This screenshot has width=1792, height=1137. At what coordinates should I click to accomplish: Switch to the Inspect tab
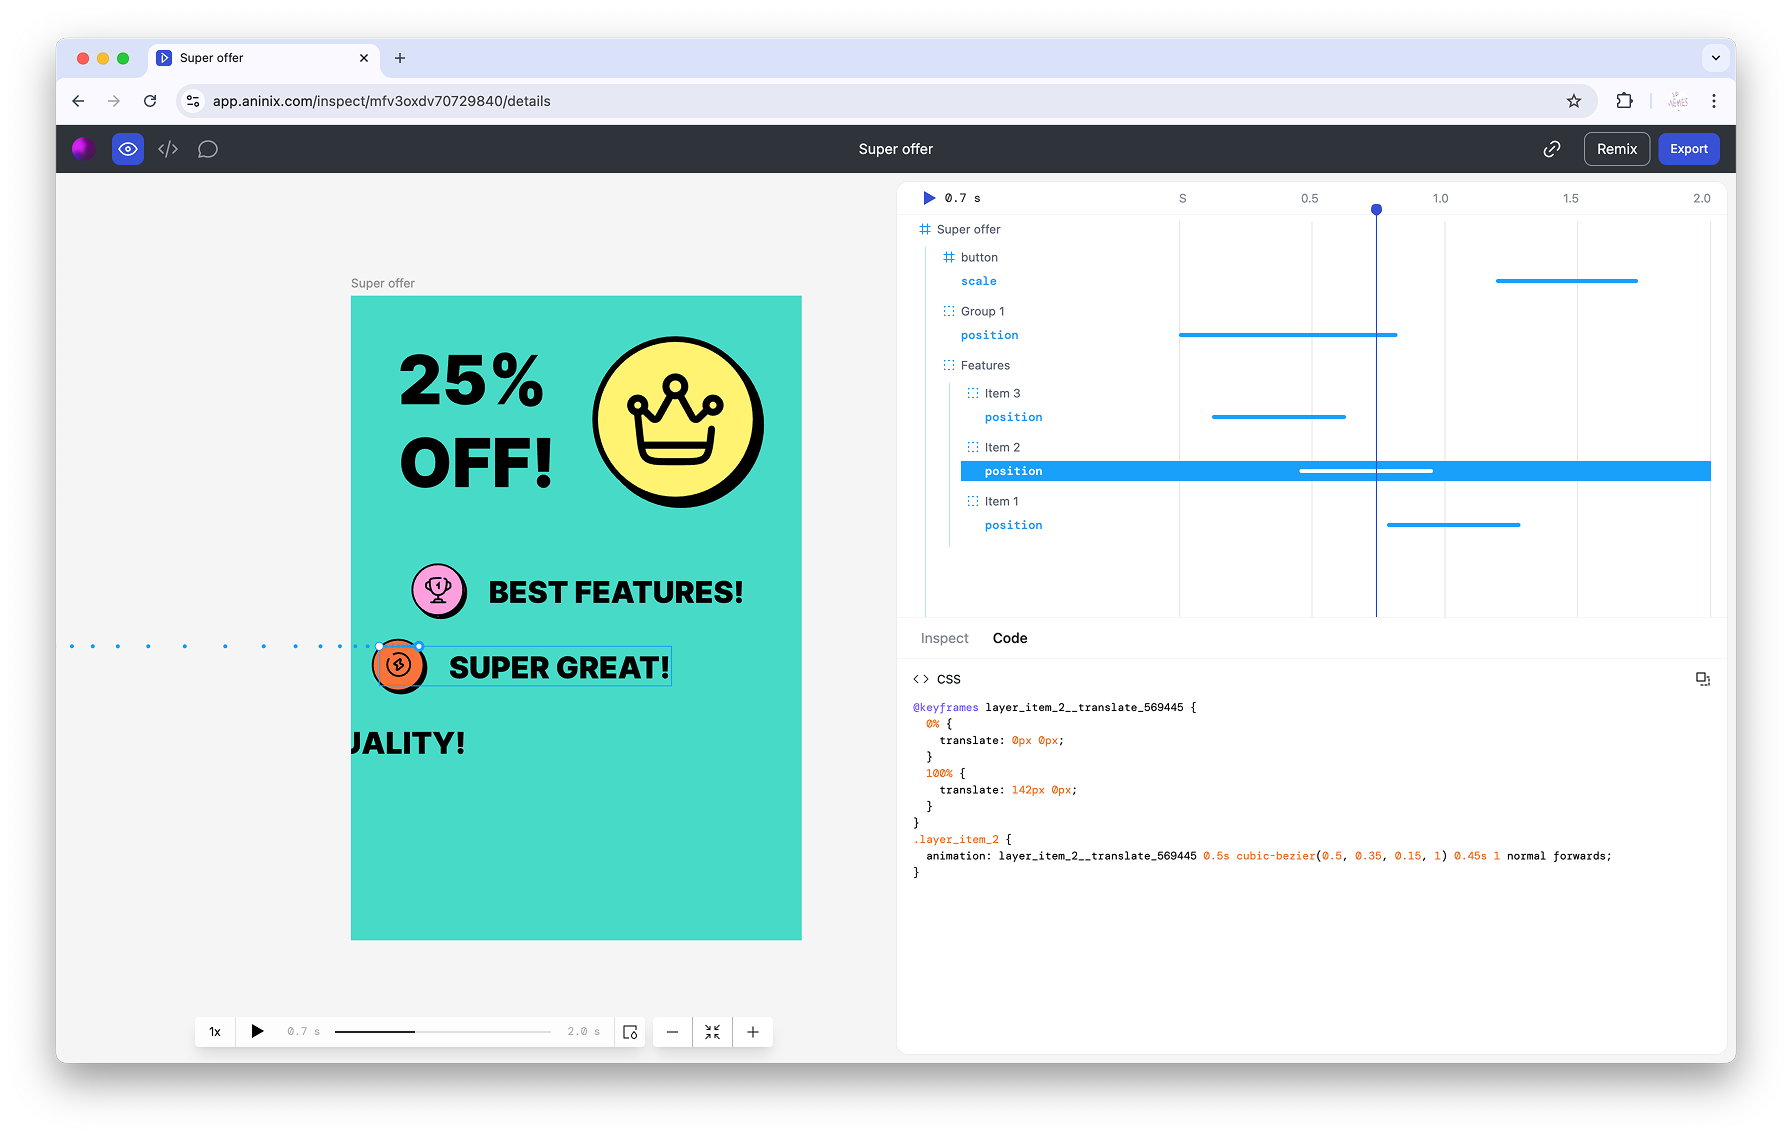pos(944,638)
